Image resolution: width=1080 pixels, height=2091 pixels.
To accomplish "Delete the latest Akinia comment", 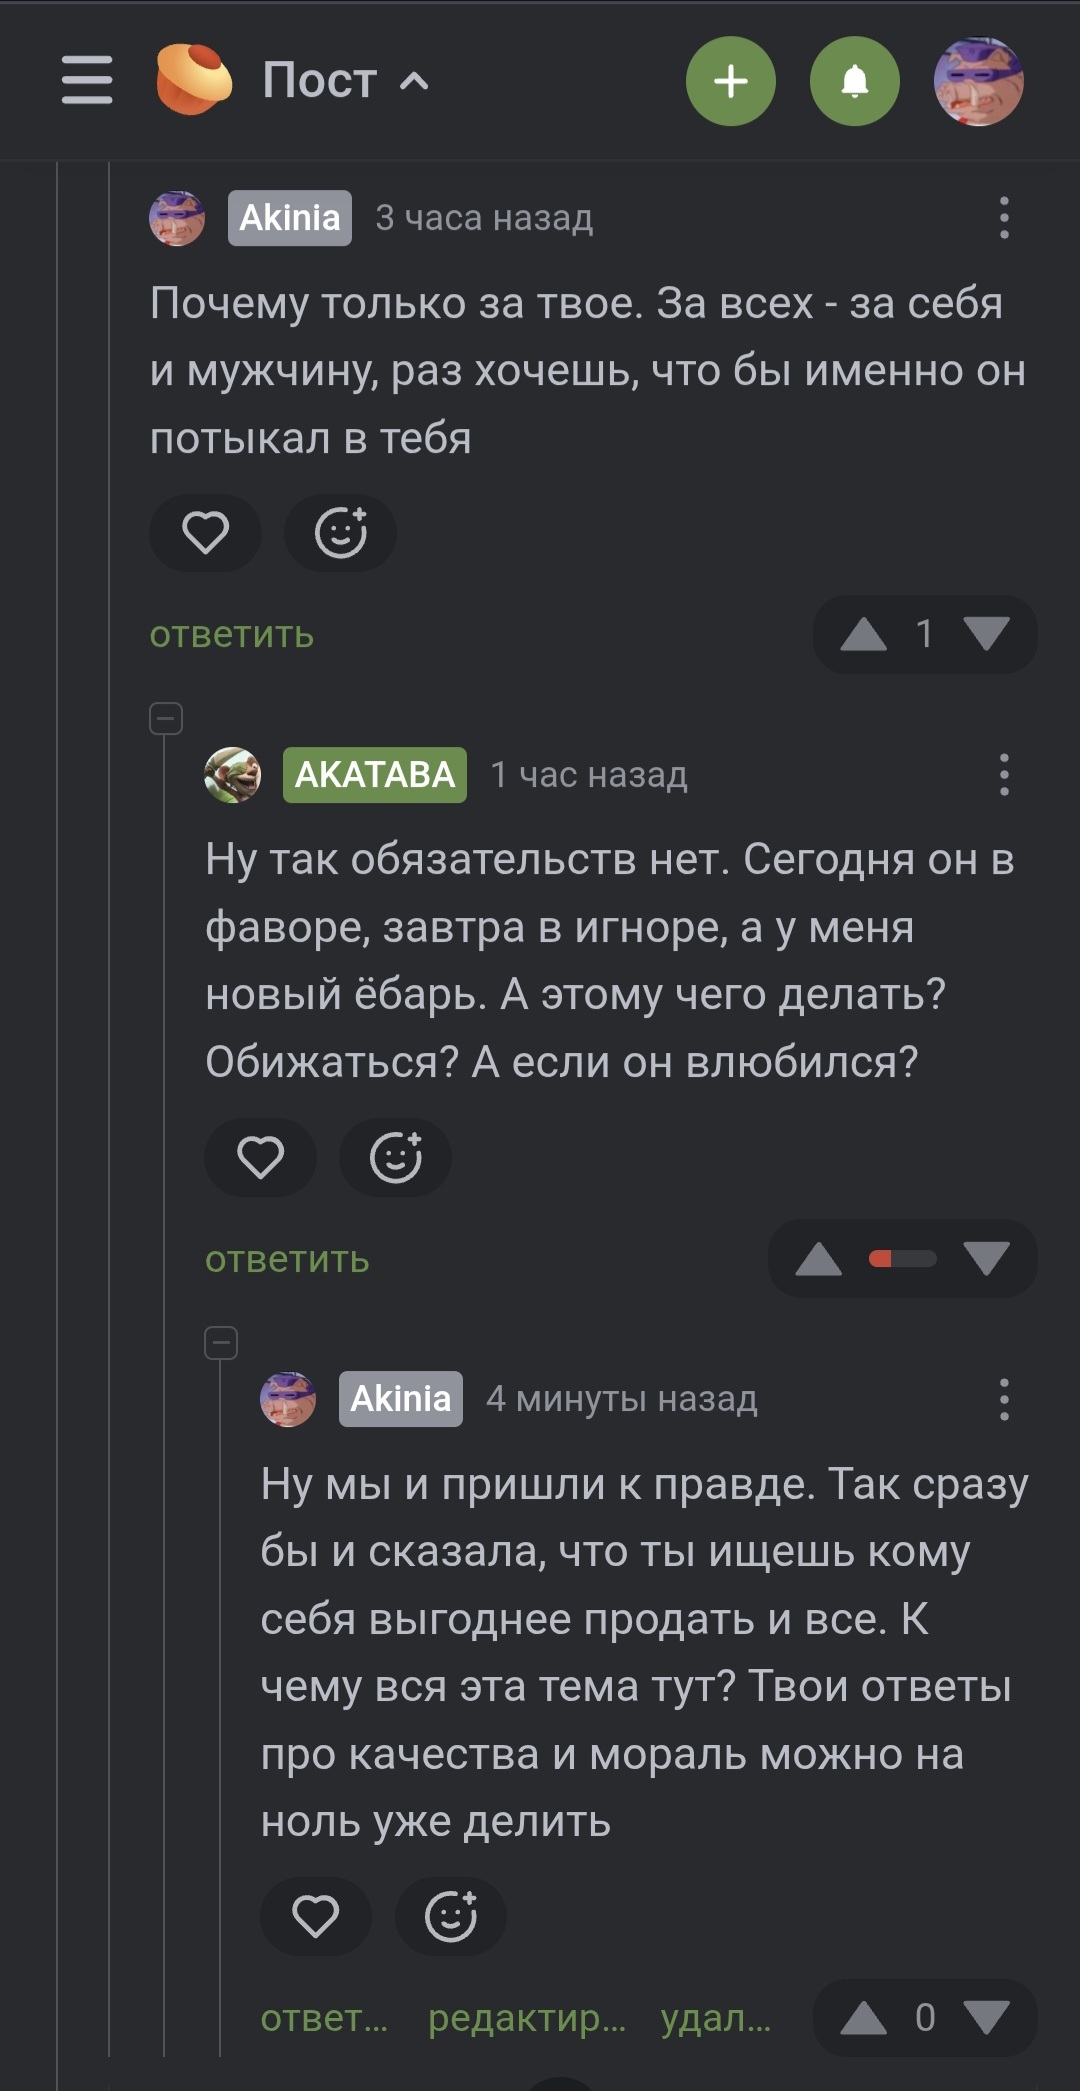I will (x=716, y=2018).
